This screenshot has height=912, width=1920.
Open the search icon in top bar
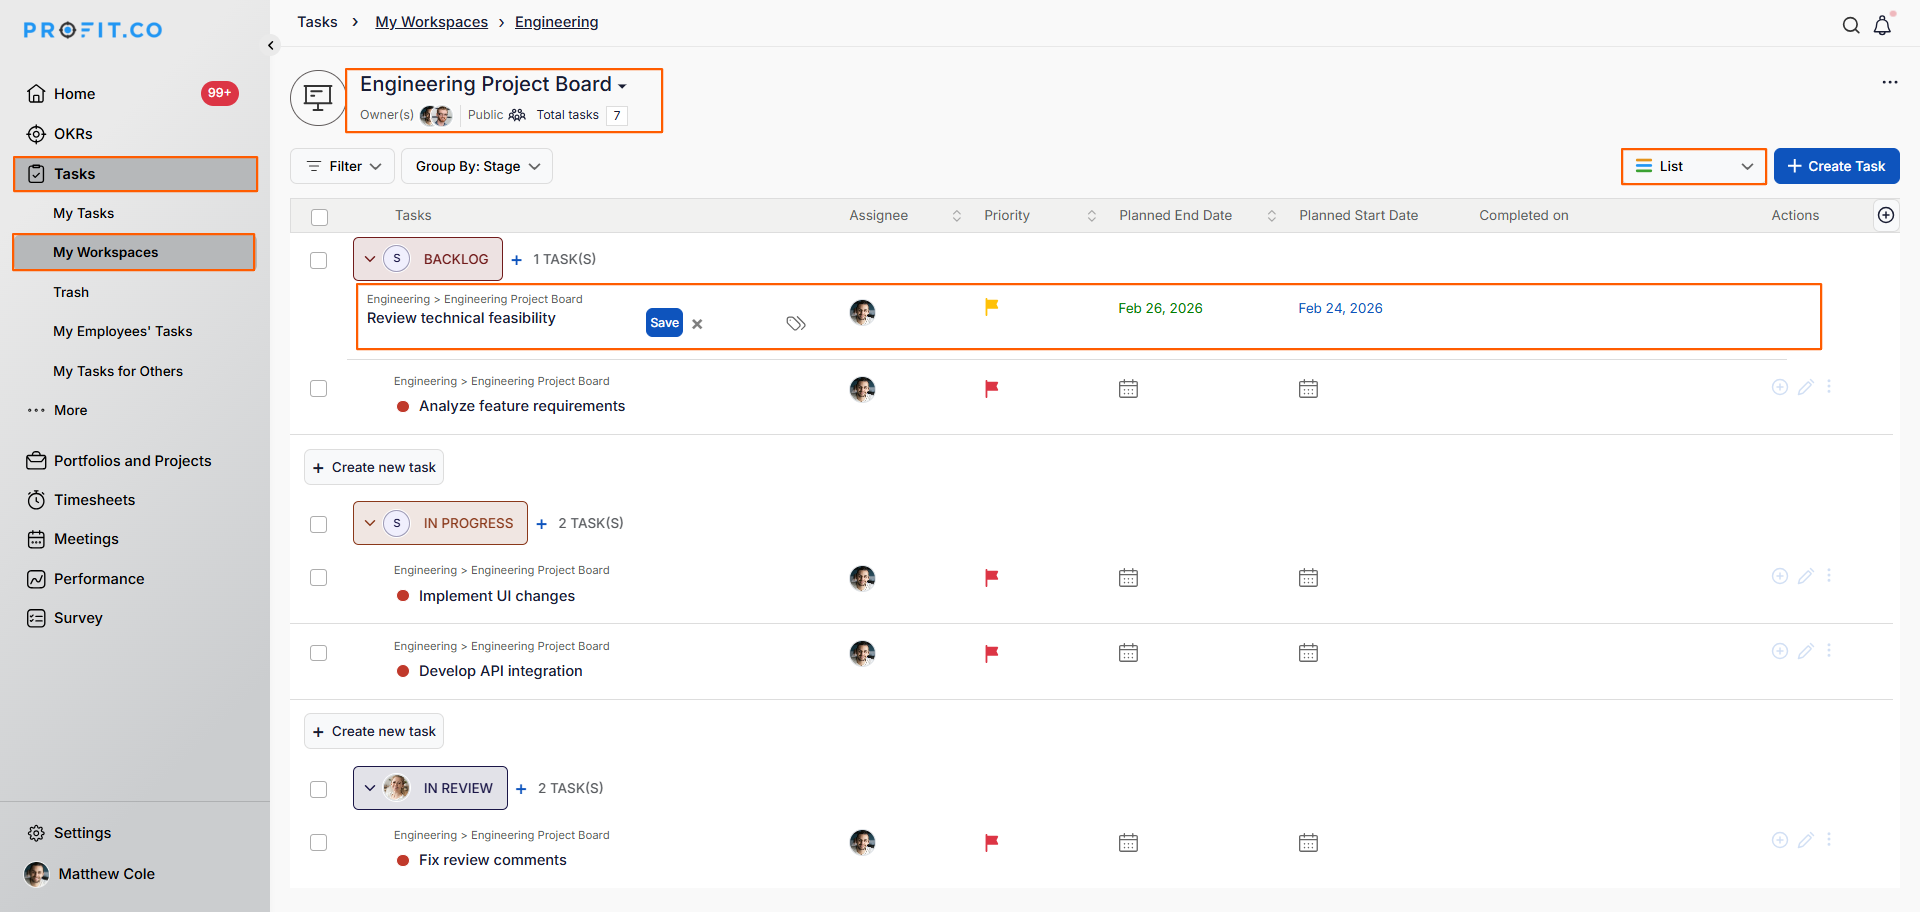pos(1851,26)
